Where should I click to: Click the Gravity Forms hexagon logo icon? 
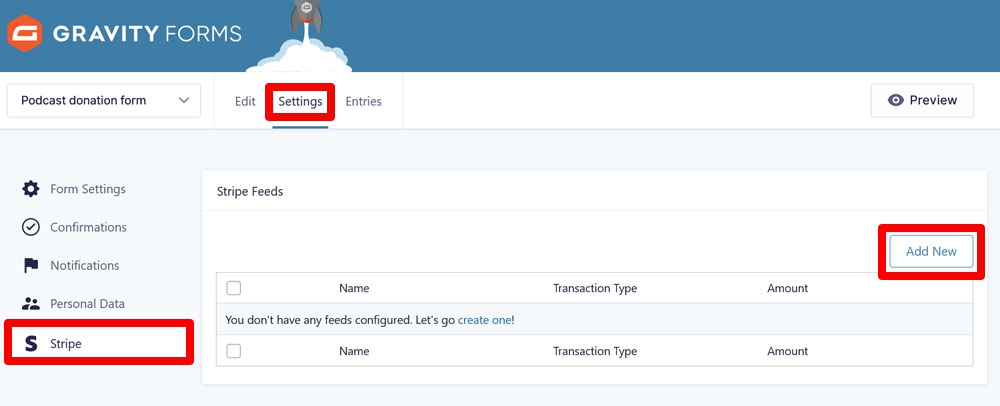tap(24, 33)
